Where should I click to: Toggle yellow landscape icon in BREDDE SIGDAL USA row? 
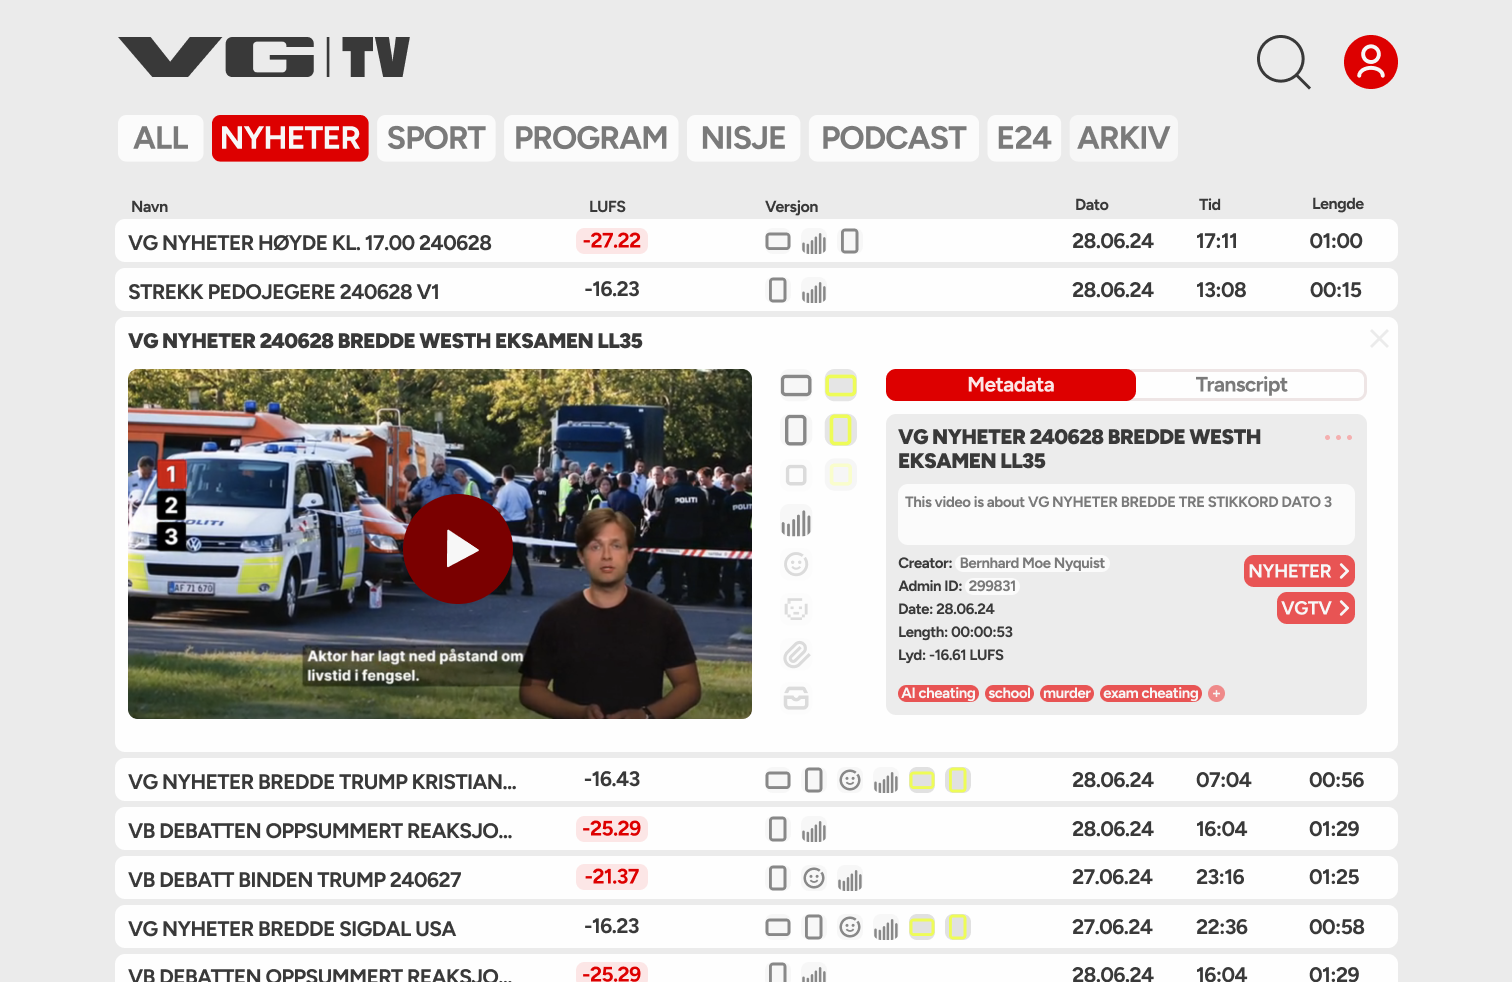point(922,927)
